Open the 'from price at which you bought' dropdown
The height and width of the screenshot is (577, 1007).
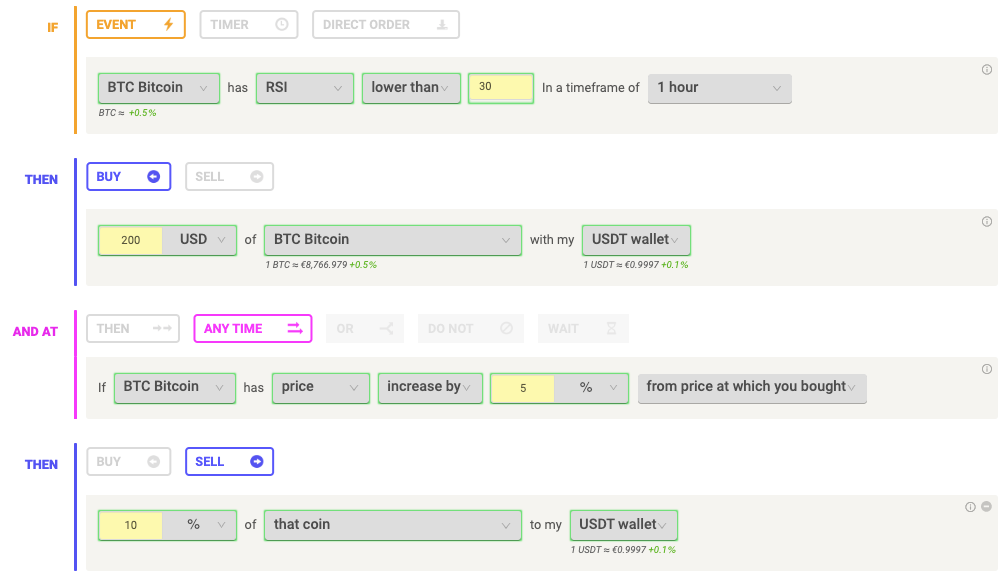pos(751,387)
